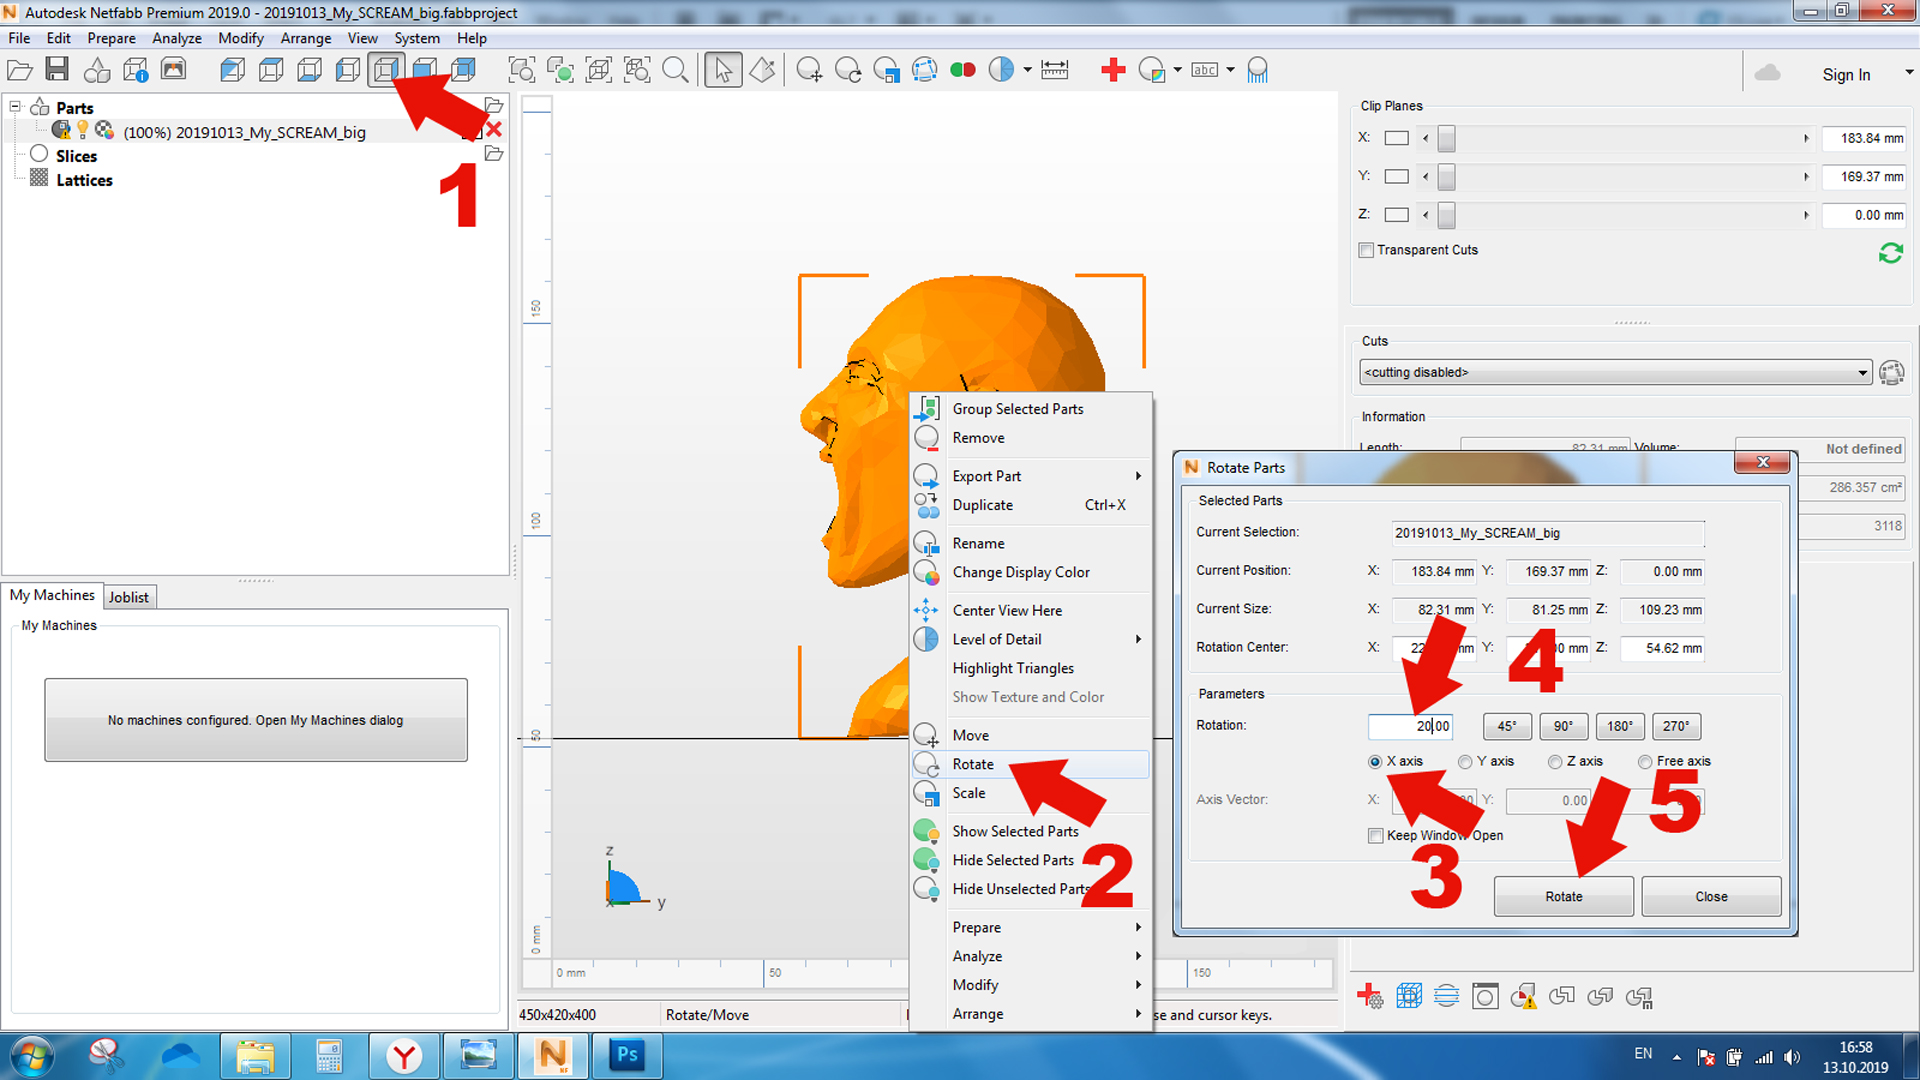Select Rotate from the context menu

(x=973, y=764)
